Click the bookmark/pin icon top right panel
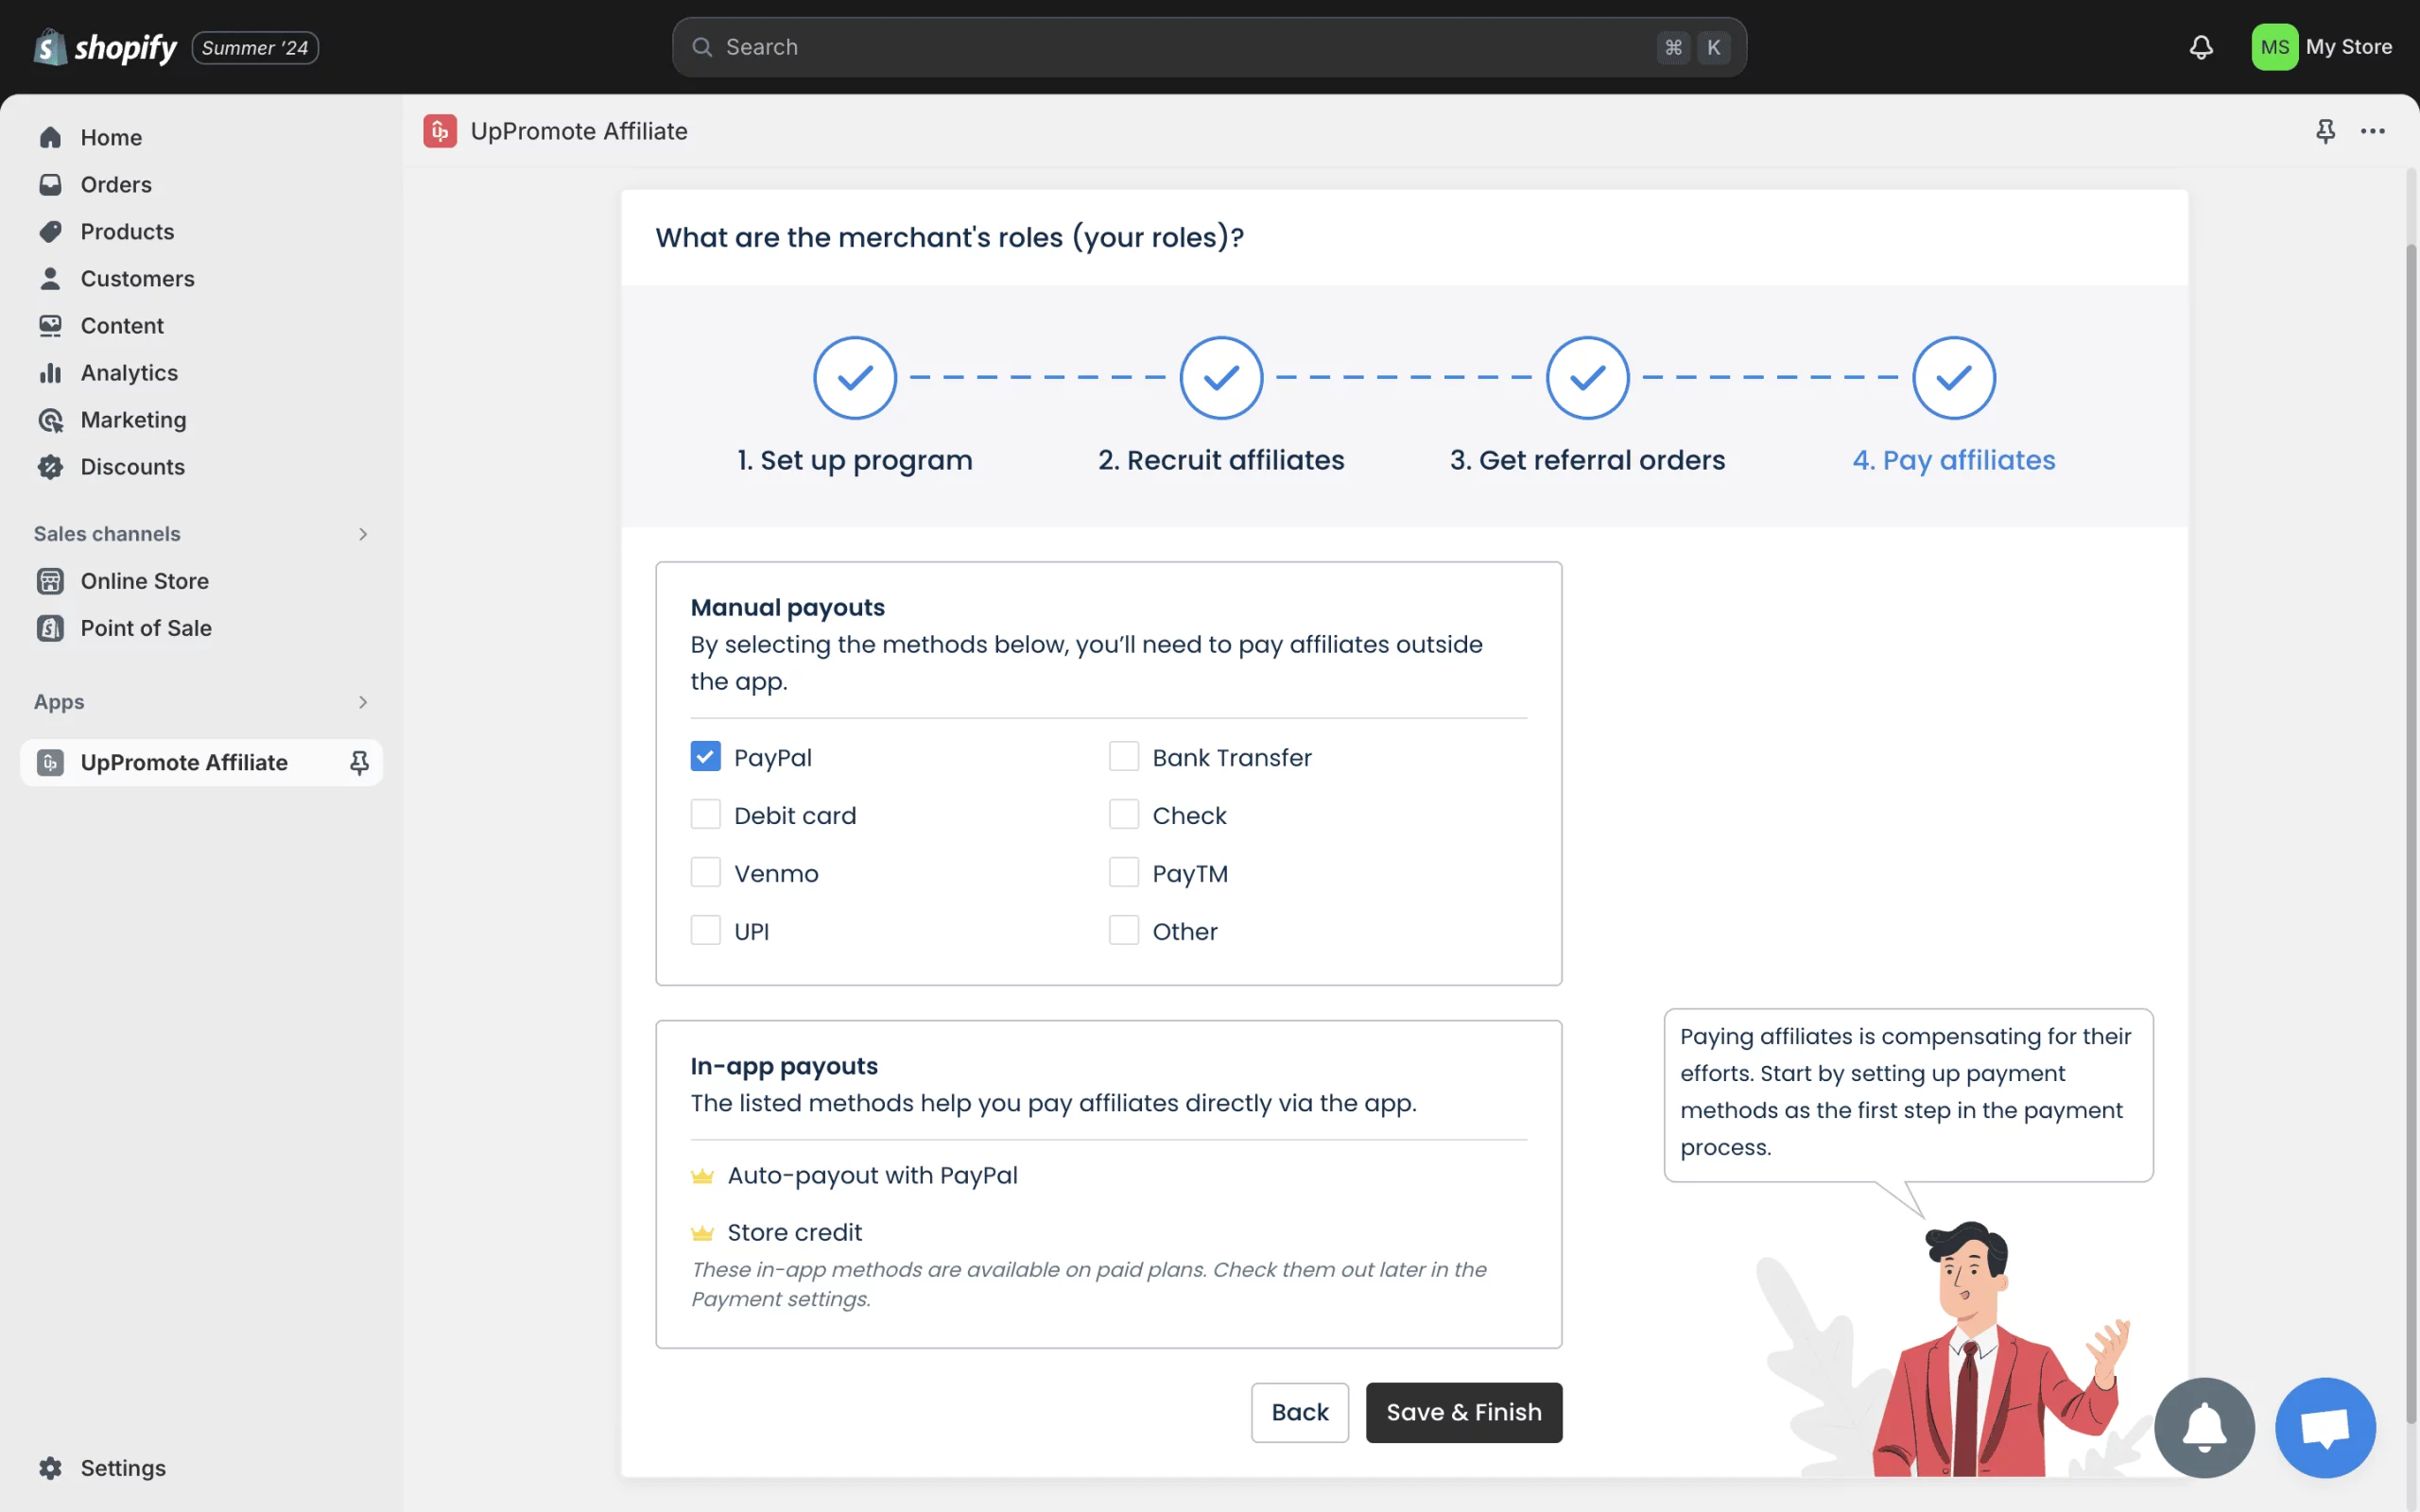The image size is (2420, 1512). click(2325, 130)
